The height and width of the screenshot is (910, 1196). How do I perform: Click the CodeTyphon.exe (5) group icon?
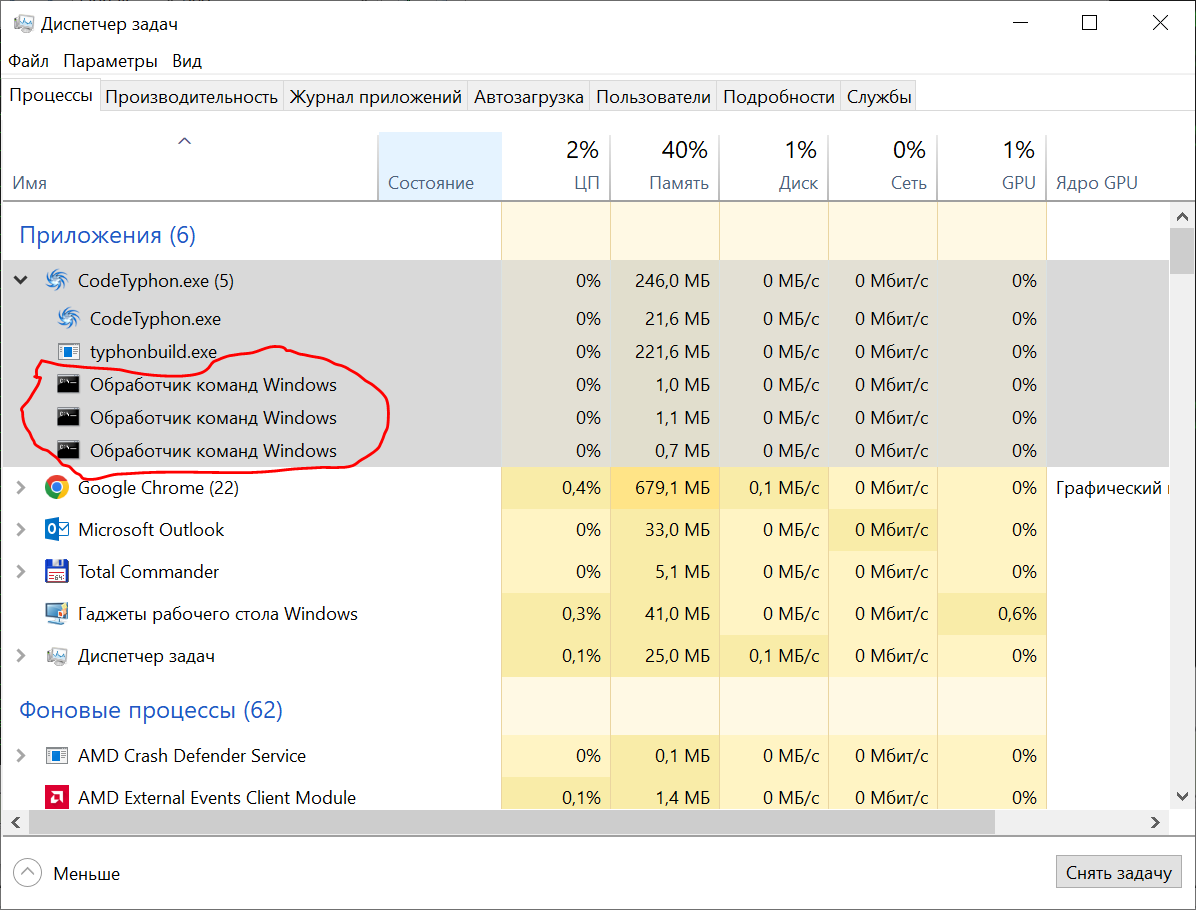pyautogui.click(x=56, y=281)
